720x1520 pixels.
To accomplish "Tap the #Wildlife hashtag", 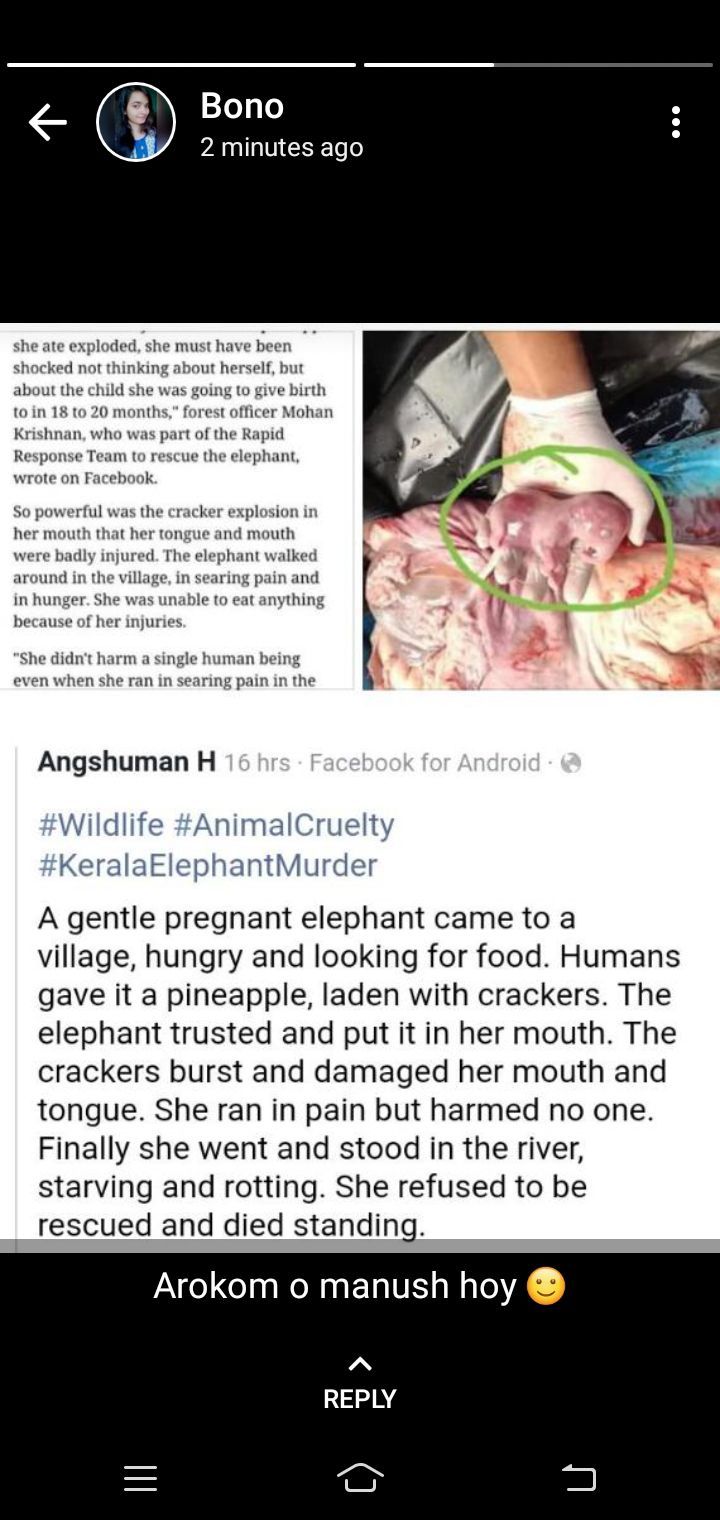I will point(101,825).
